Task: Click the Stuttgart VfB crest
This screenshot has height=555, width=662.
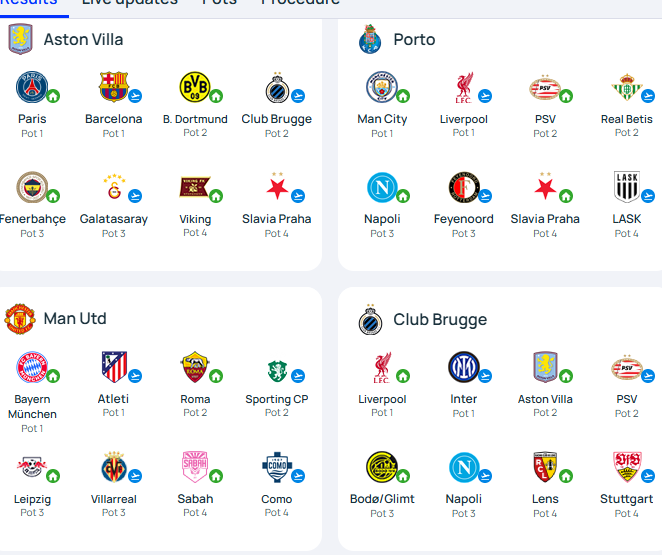Action: point(627,467)
